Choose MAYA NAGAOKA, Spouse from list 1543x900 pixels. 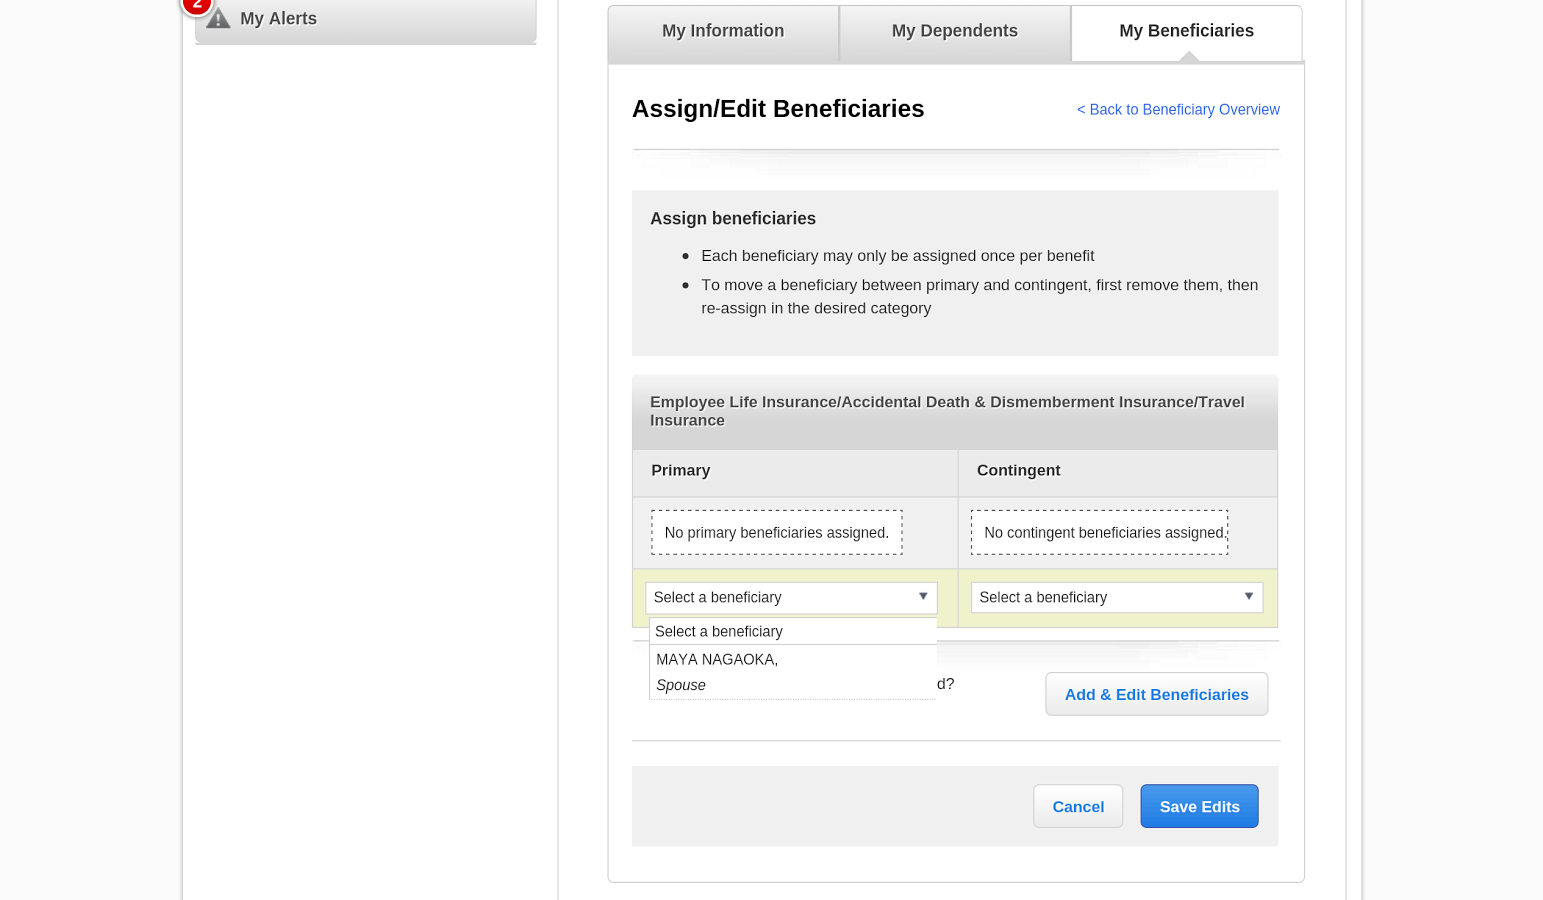pyautogui.click(x=793, y=672)
